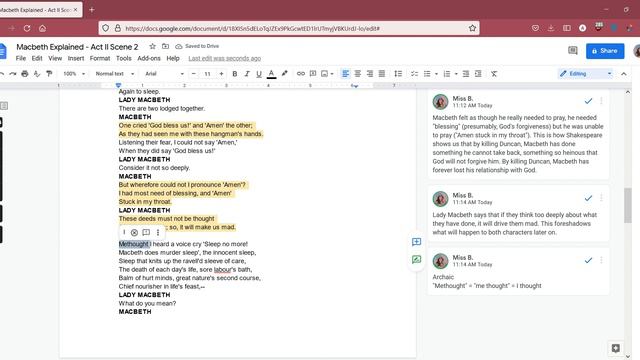Open the Insert menu
Screen dimensions: 640x360
coord(76,58)
